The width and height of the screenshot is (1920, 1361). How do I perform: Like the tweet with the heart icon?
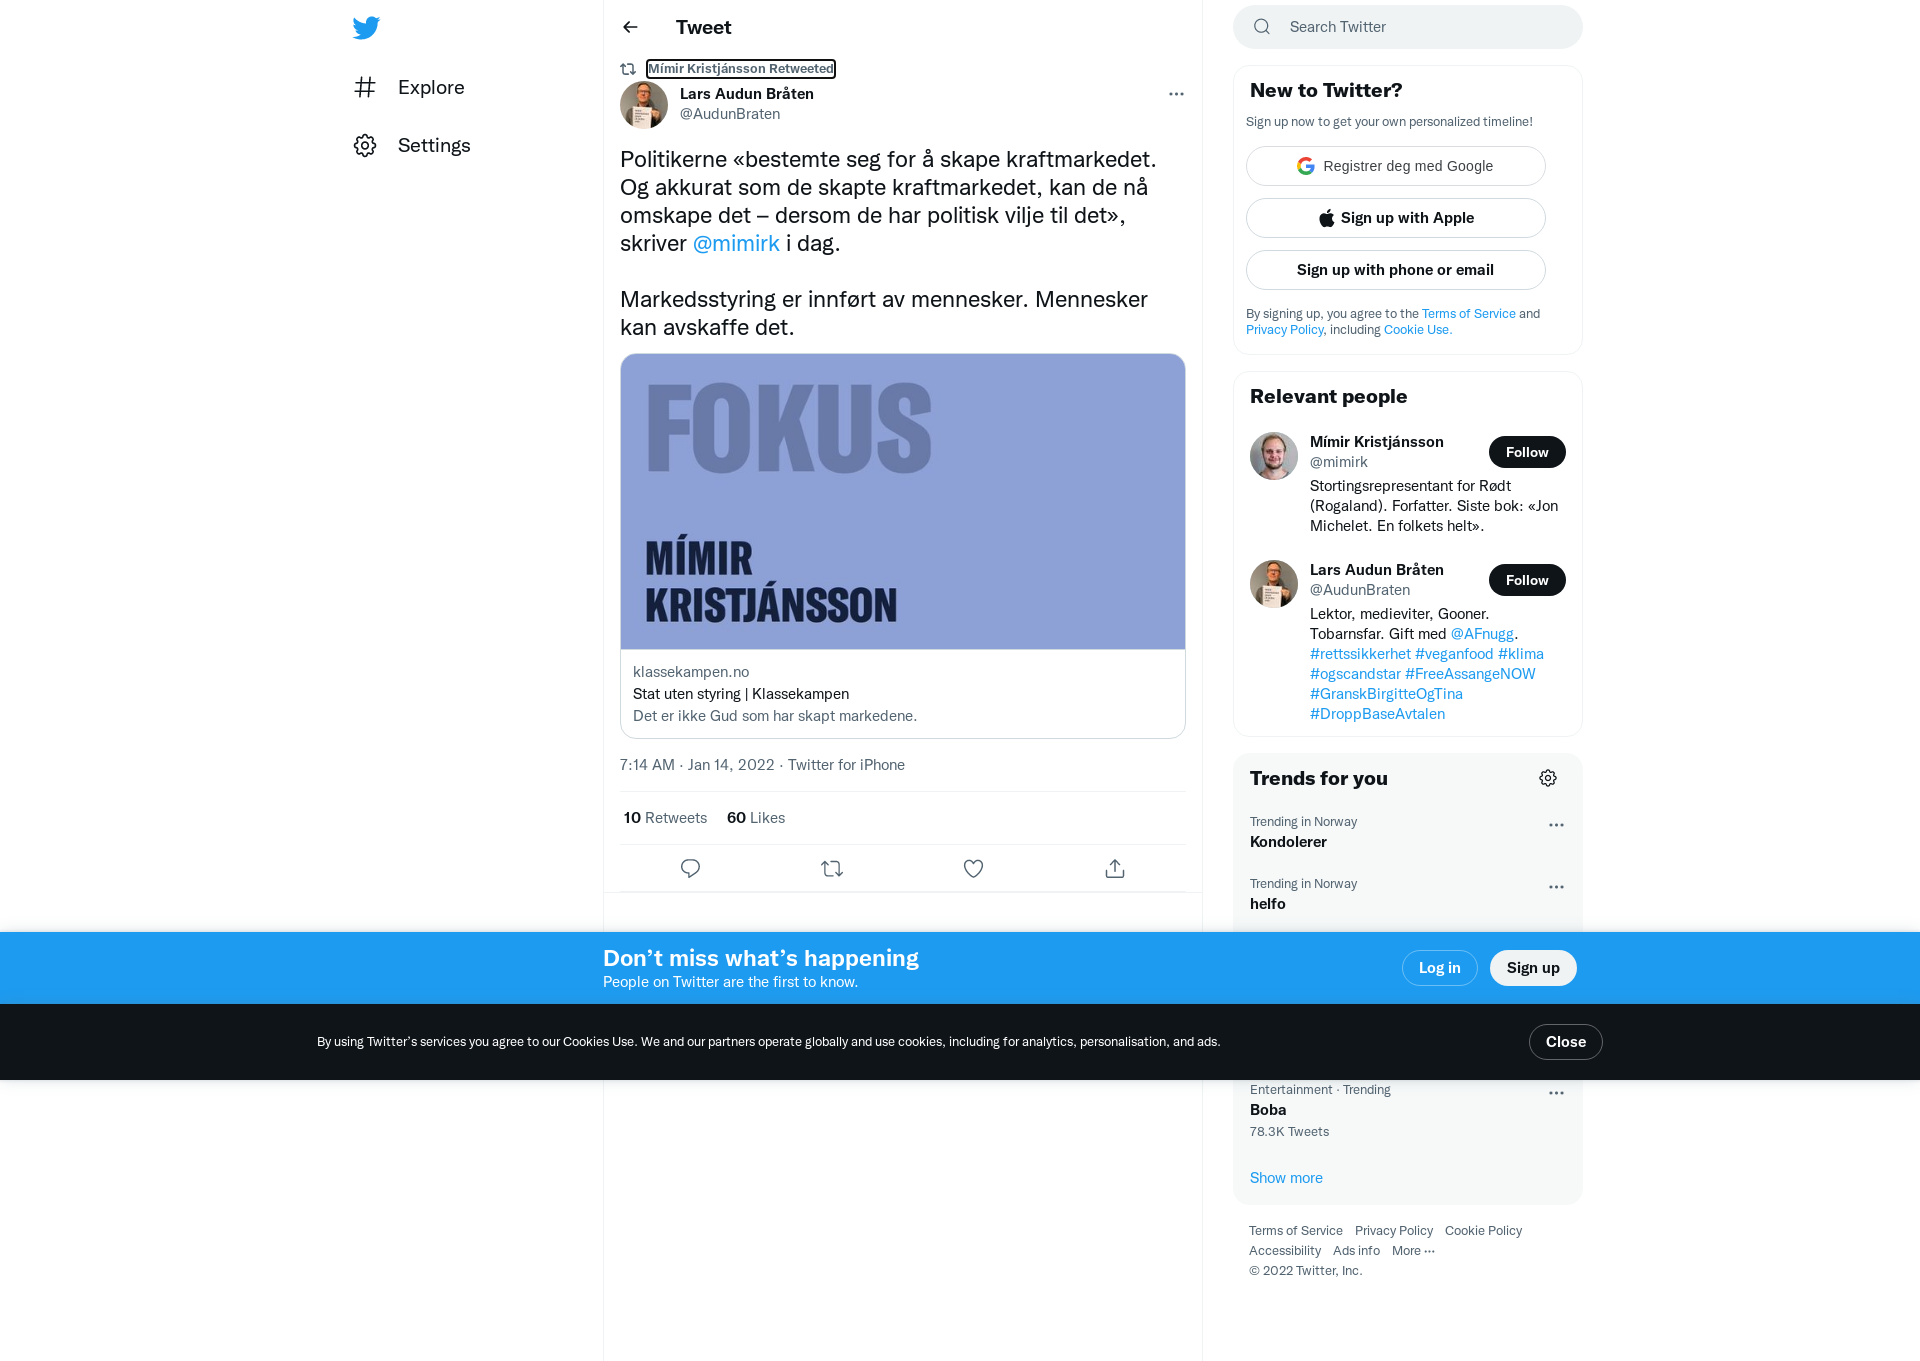(x=973, y=868)
